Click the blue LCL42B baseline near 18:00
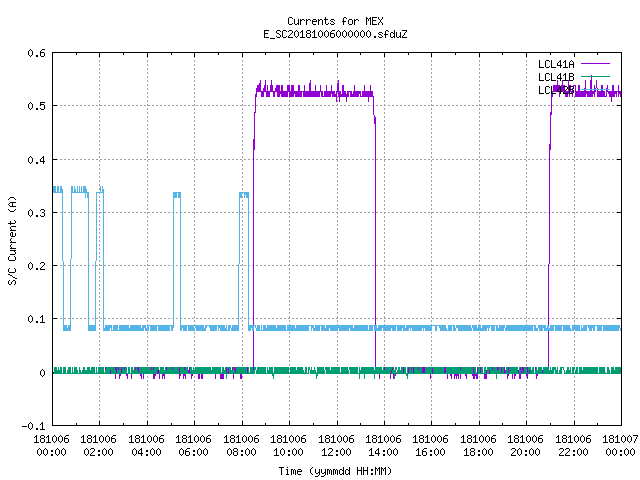Image resolution: width=640 pixels, height=480 pixels. point(478,328)
